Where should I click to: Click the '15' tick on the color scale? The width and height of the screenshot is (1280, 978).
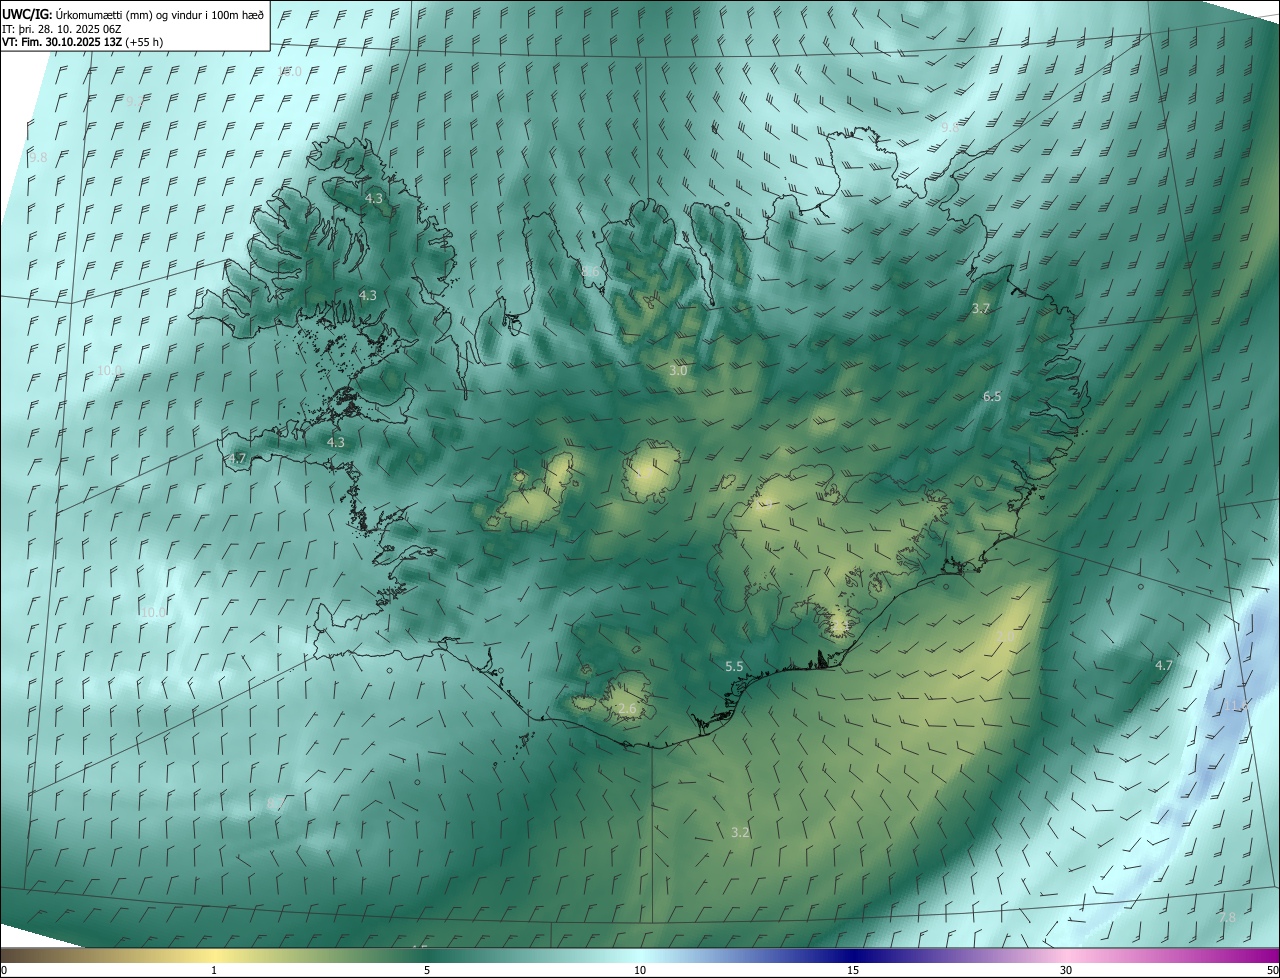pyautogui.click(x=853, y=970)
